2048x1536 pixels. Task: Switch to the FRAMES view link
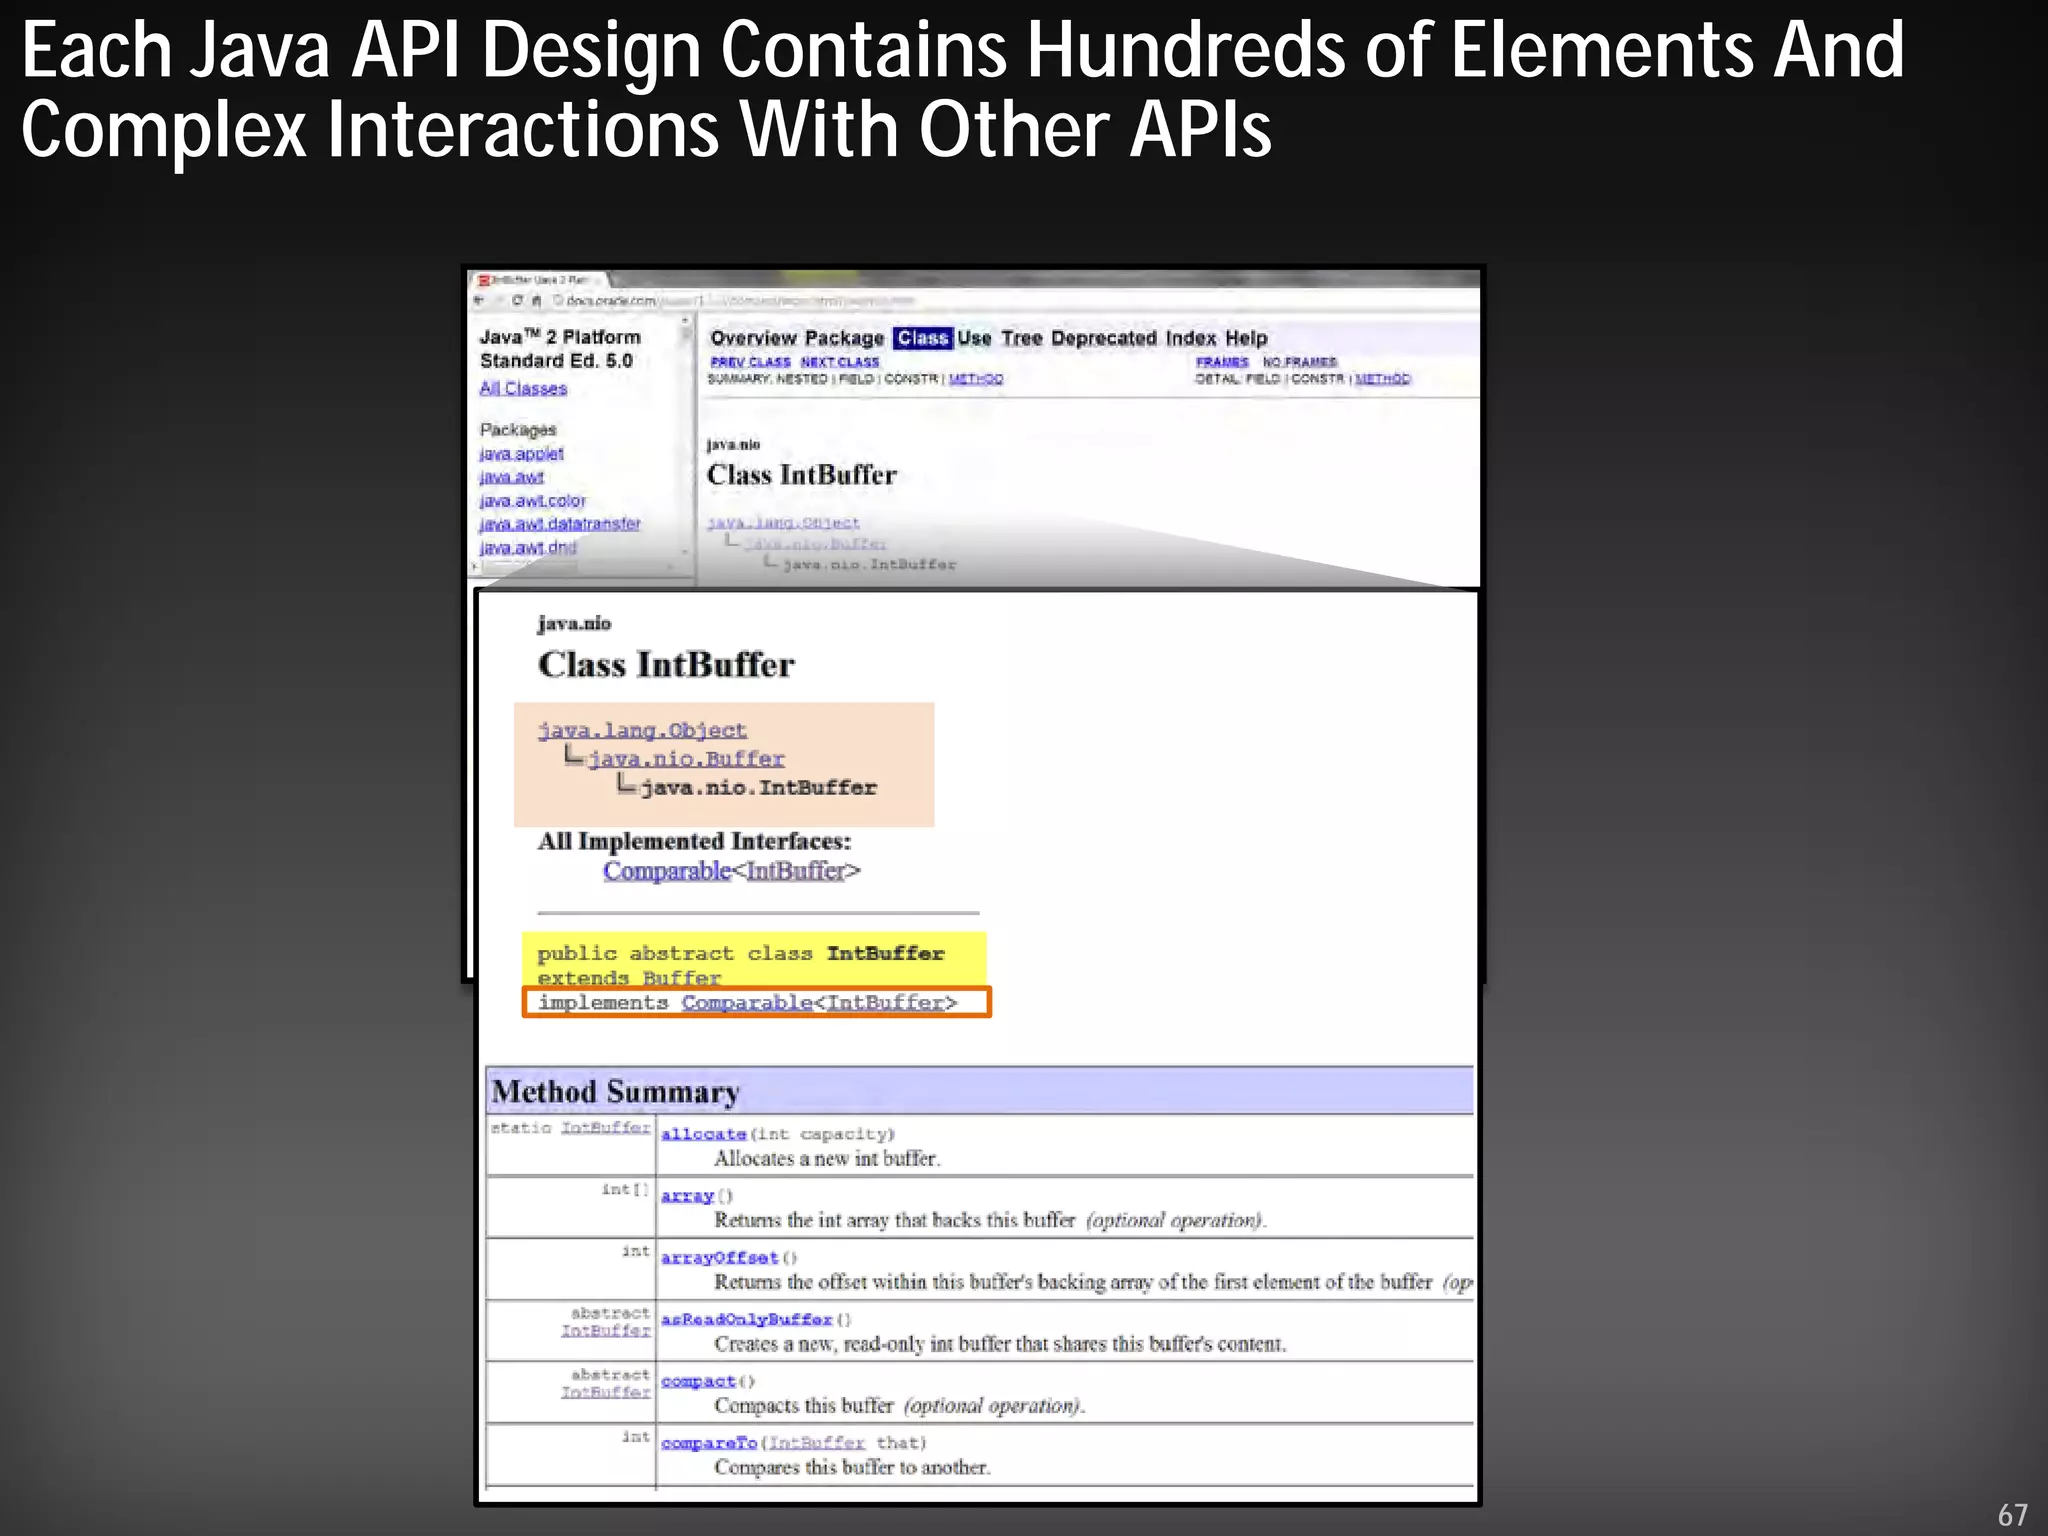tap(1221, 362)
